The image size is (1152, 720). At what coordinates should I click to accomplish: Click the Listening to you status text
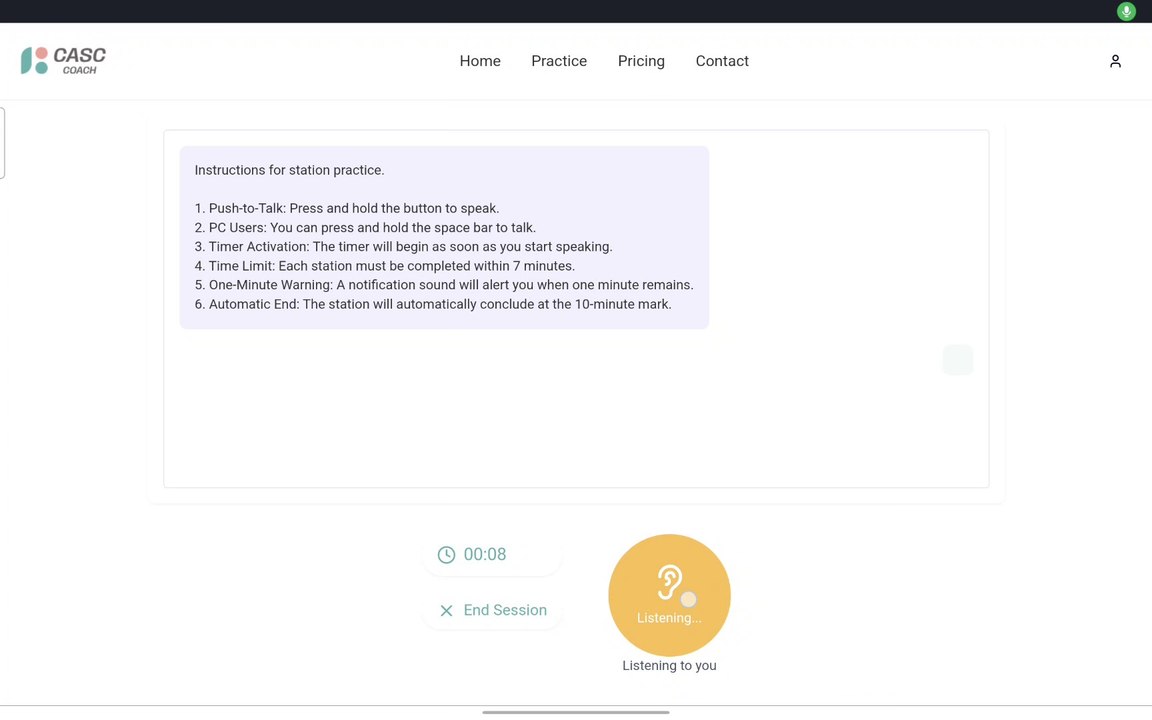[x=669, y=666]
